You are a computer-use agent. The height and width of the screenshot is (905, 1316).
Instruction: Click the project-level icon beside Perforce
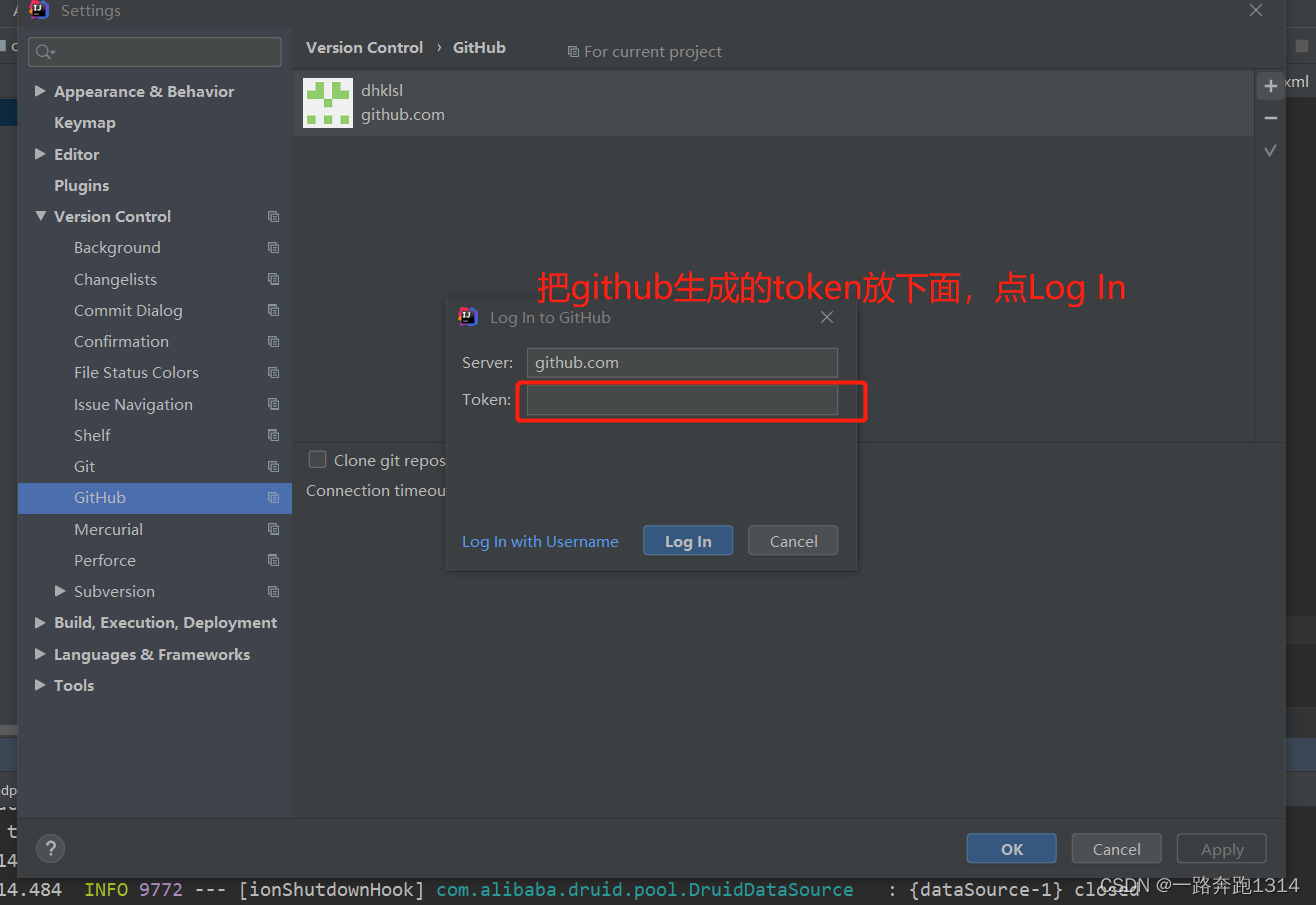coord(273,560)
